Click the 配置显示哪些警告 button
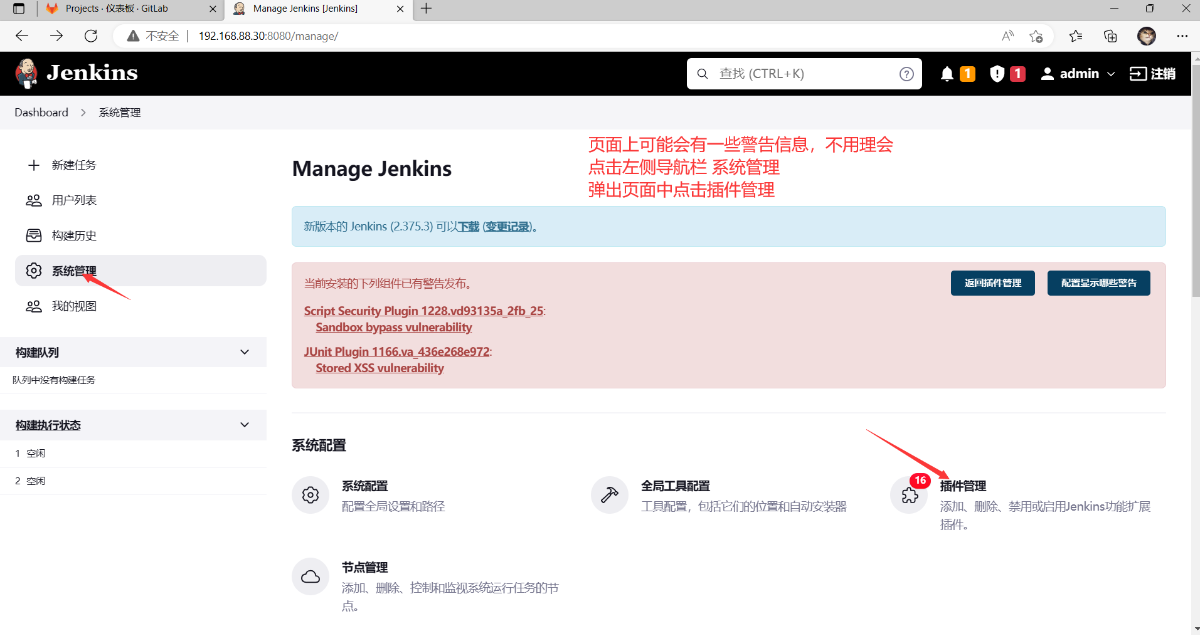1200x635 pixels. point(1099,283)
